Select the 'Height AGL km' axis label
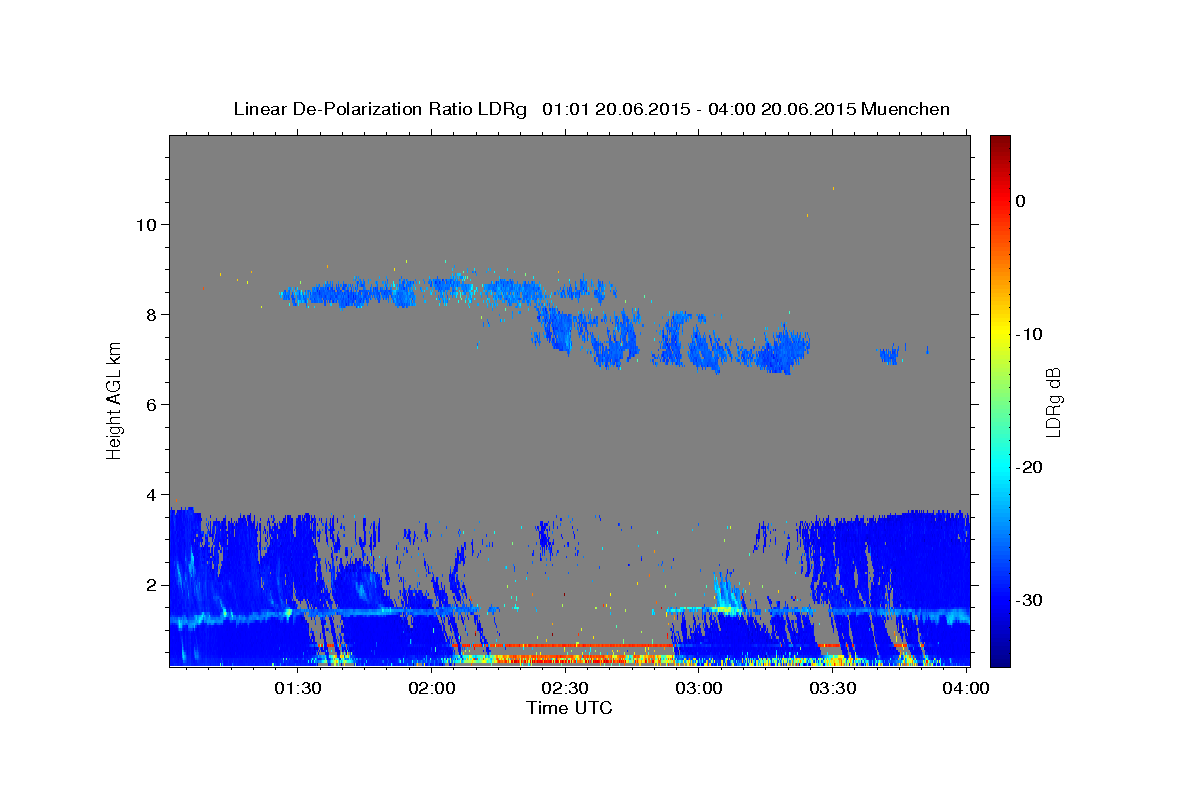The image size is (1200, 800). 114,400
